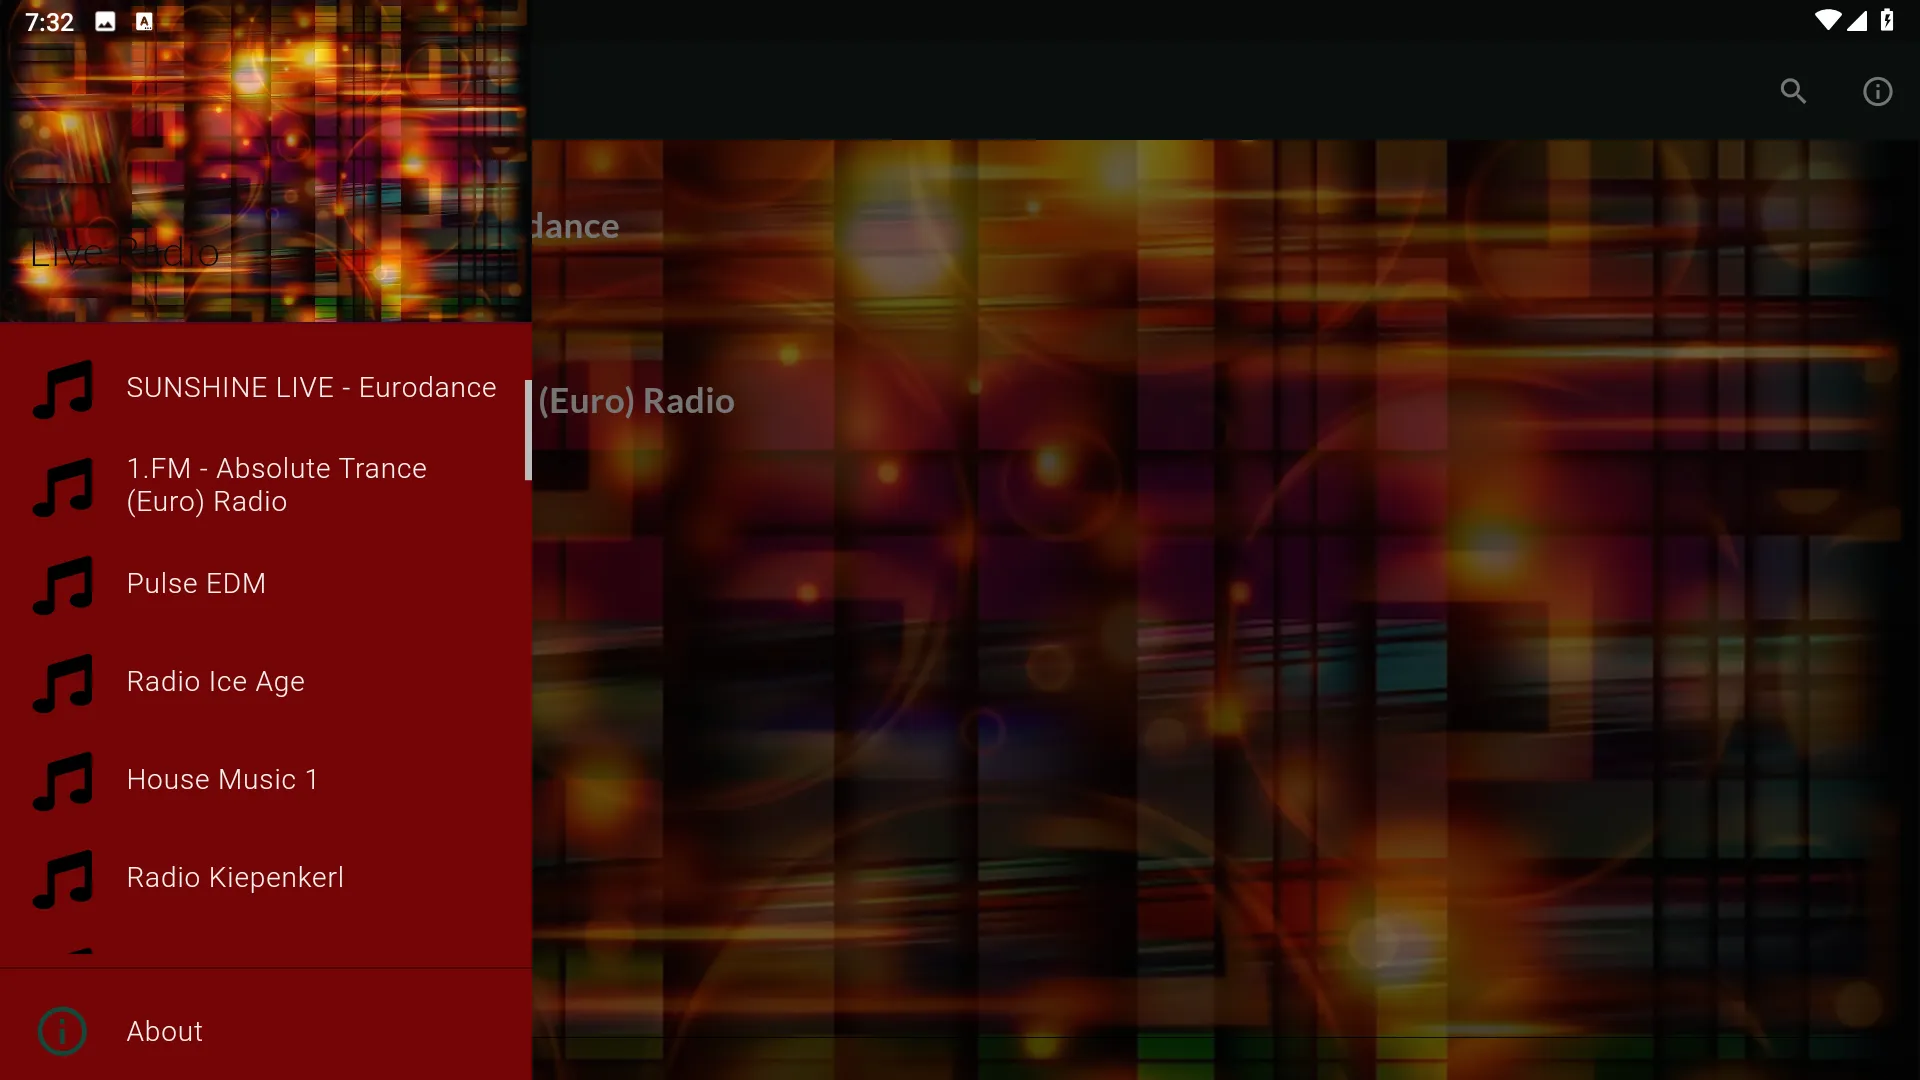
Task: Check the Wi-Fi status icon
Action: (1827, 21)
